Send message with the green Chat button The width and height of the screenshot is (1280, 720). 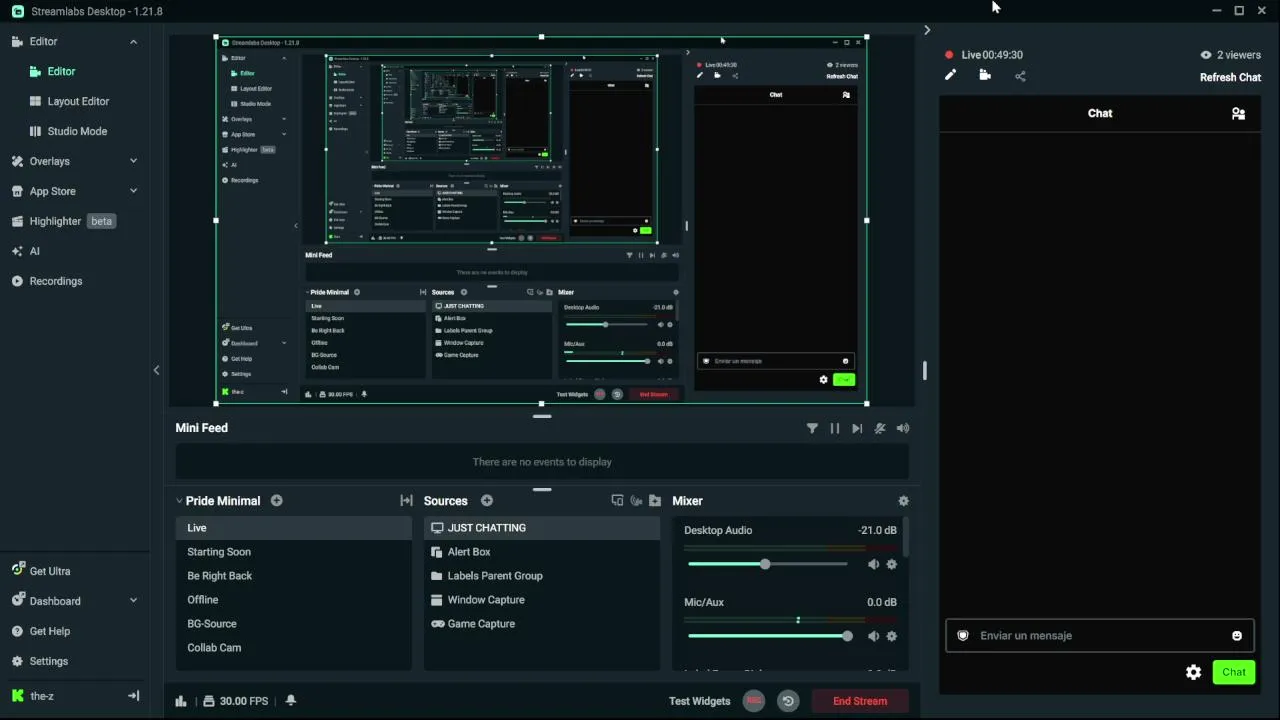(1233, 672)
